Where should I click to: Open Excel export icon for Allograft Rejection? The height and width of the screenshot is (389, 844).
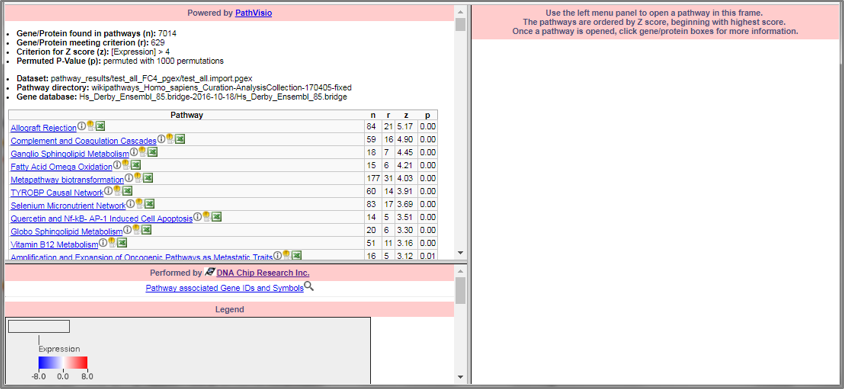100,126
